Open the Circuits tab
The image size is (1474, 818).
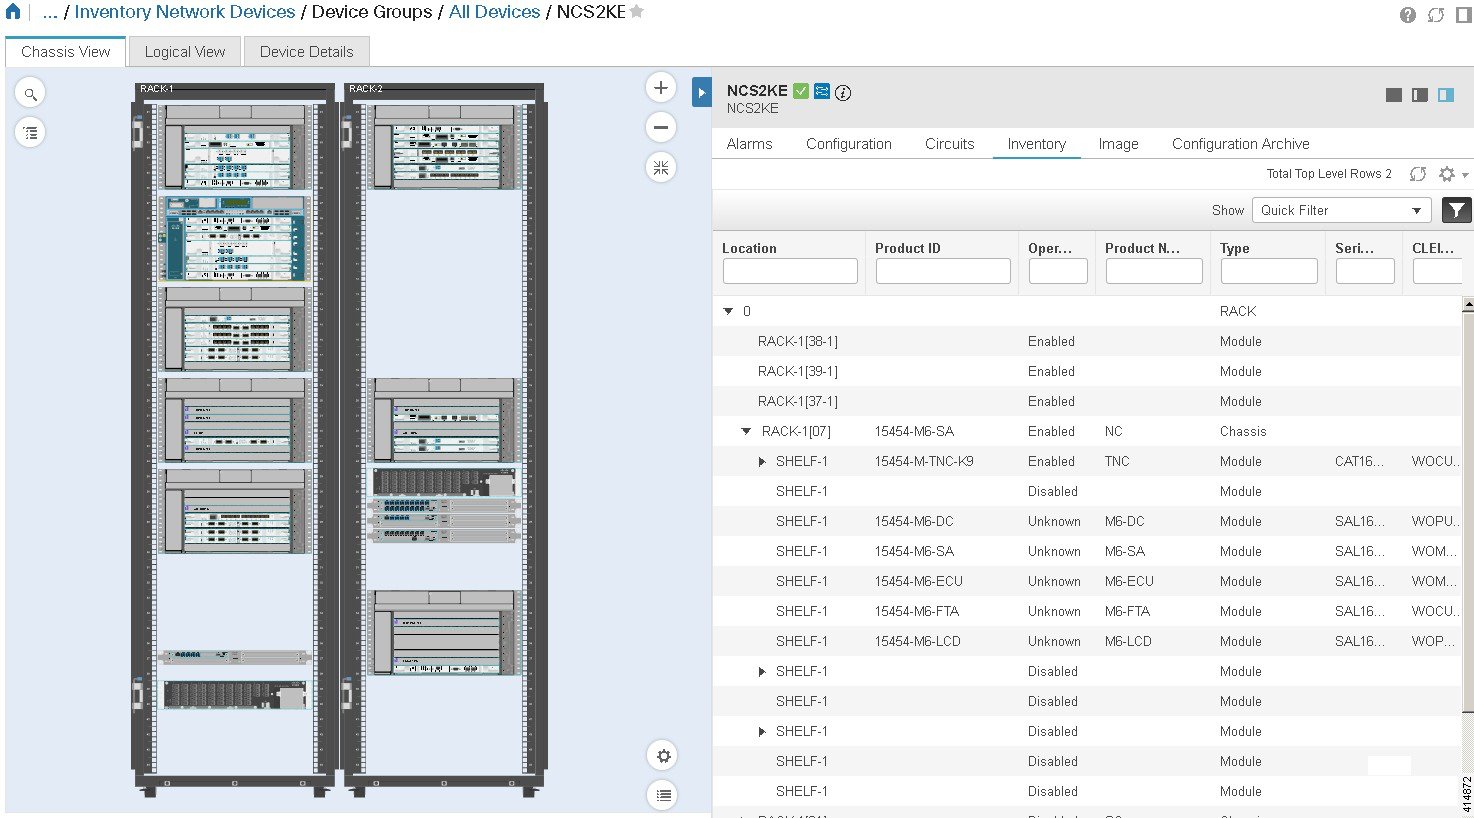pos(950,144)
